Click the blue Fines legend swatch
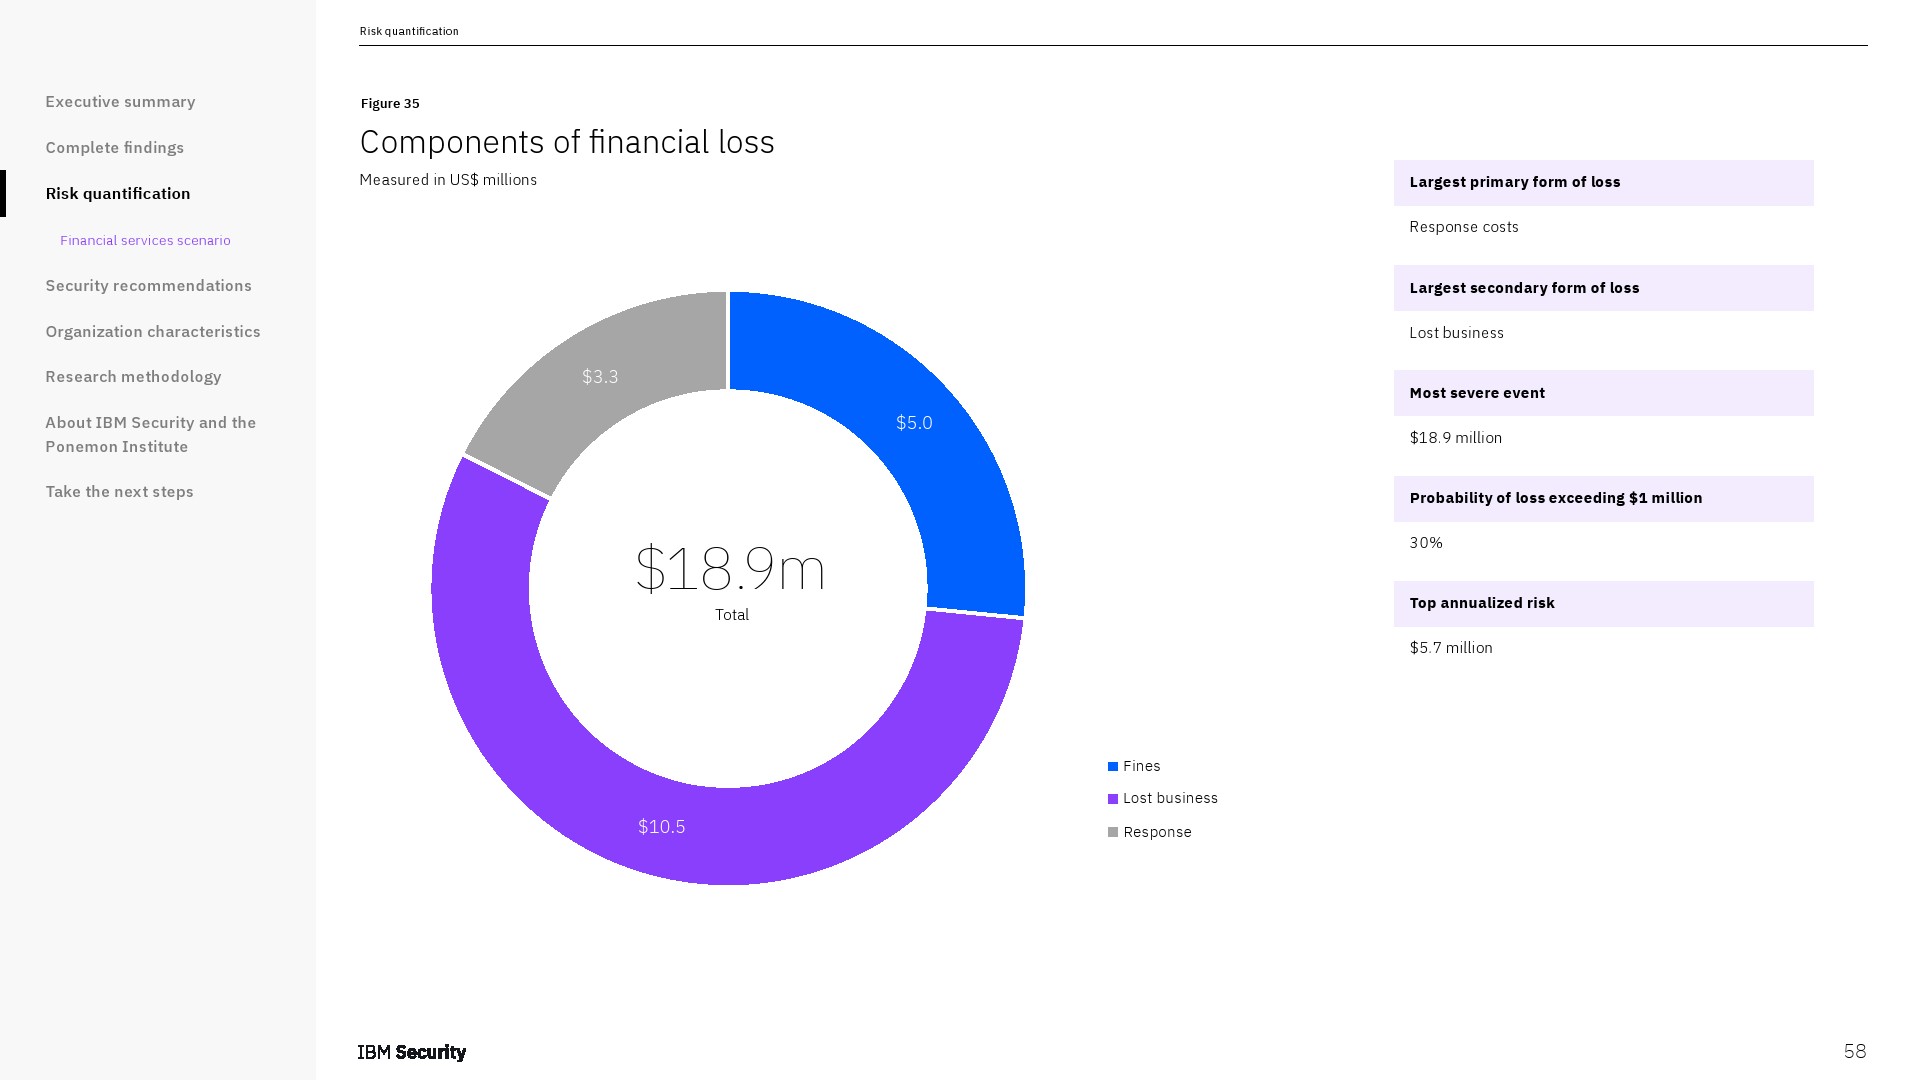Viewport: 1920px width, 1080px height. [x=1113, y=767]
